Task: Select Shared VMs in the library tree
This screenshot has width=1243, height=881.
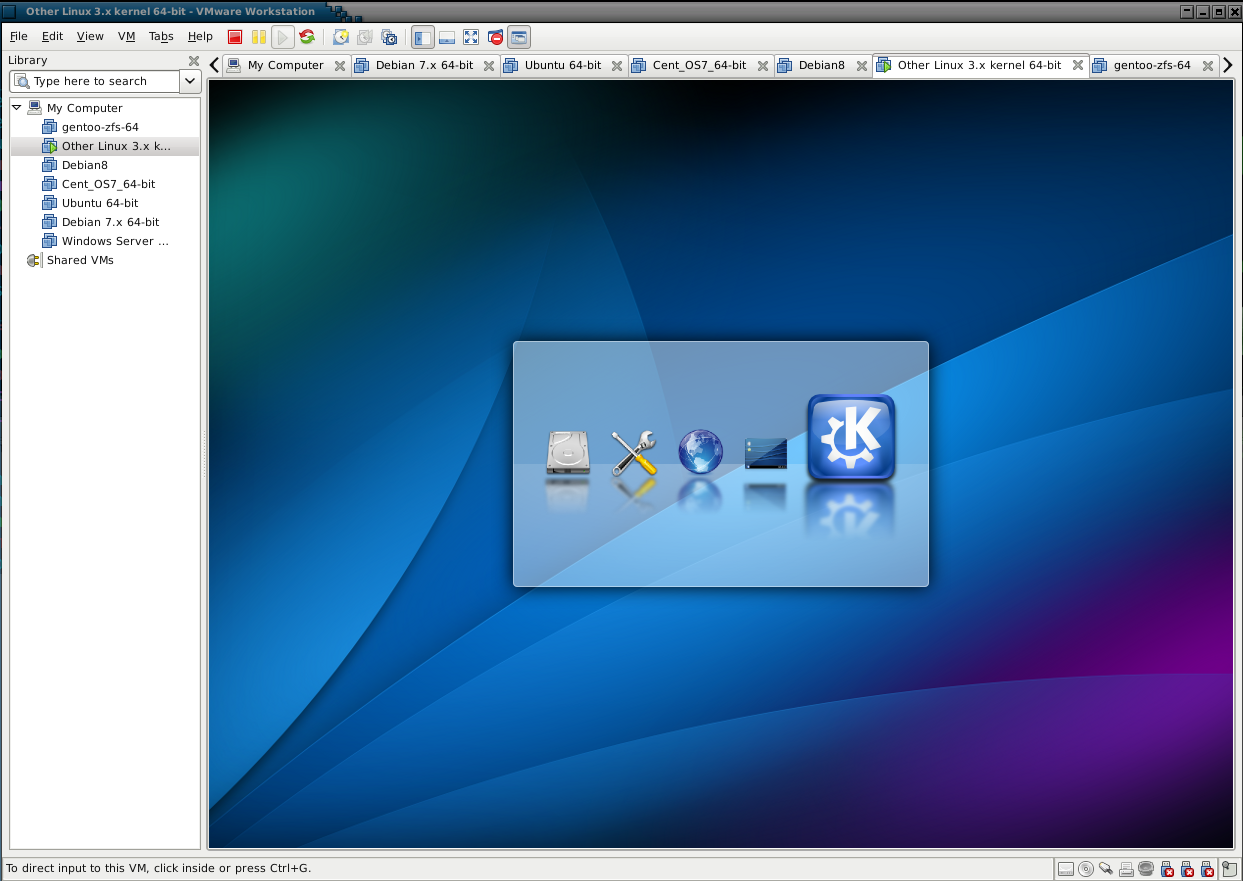Action: pos(80,260)
